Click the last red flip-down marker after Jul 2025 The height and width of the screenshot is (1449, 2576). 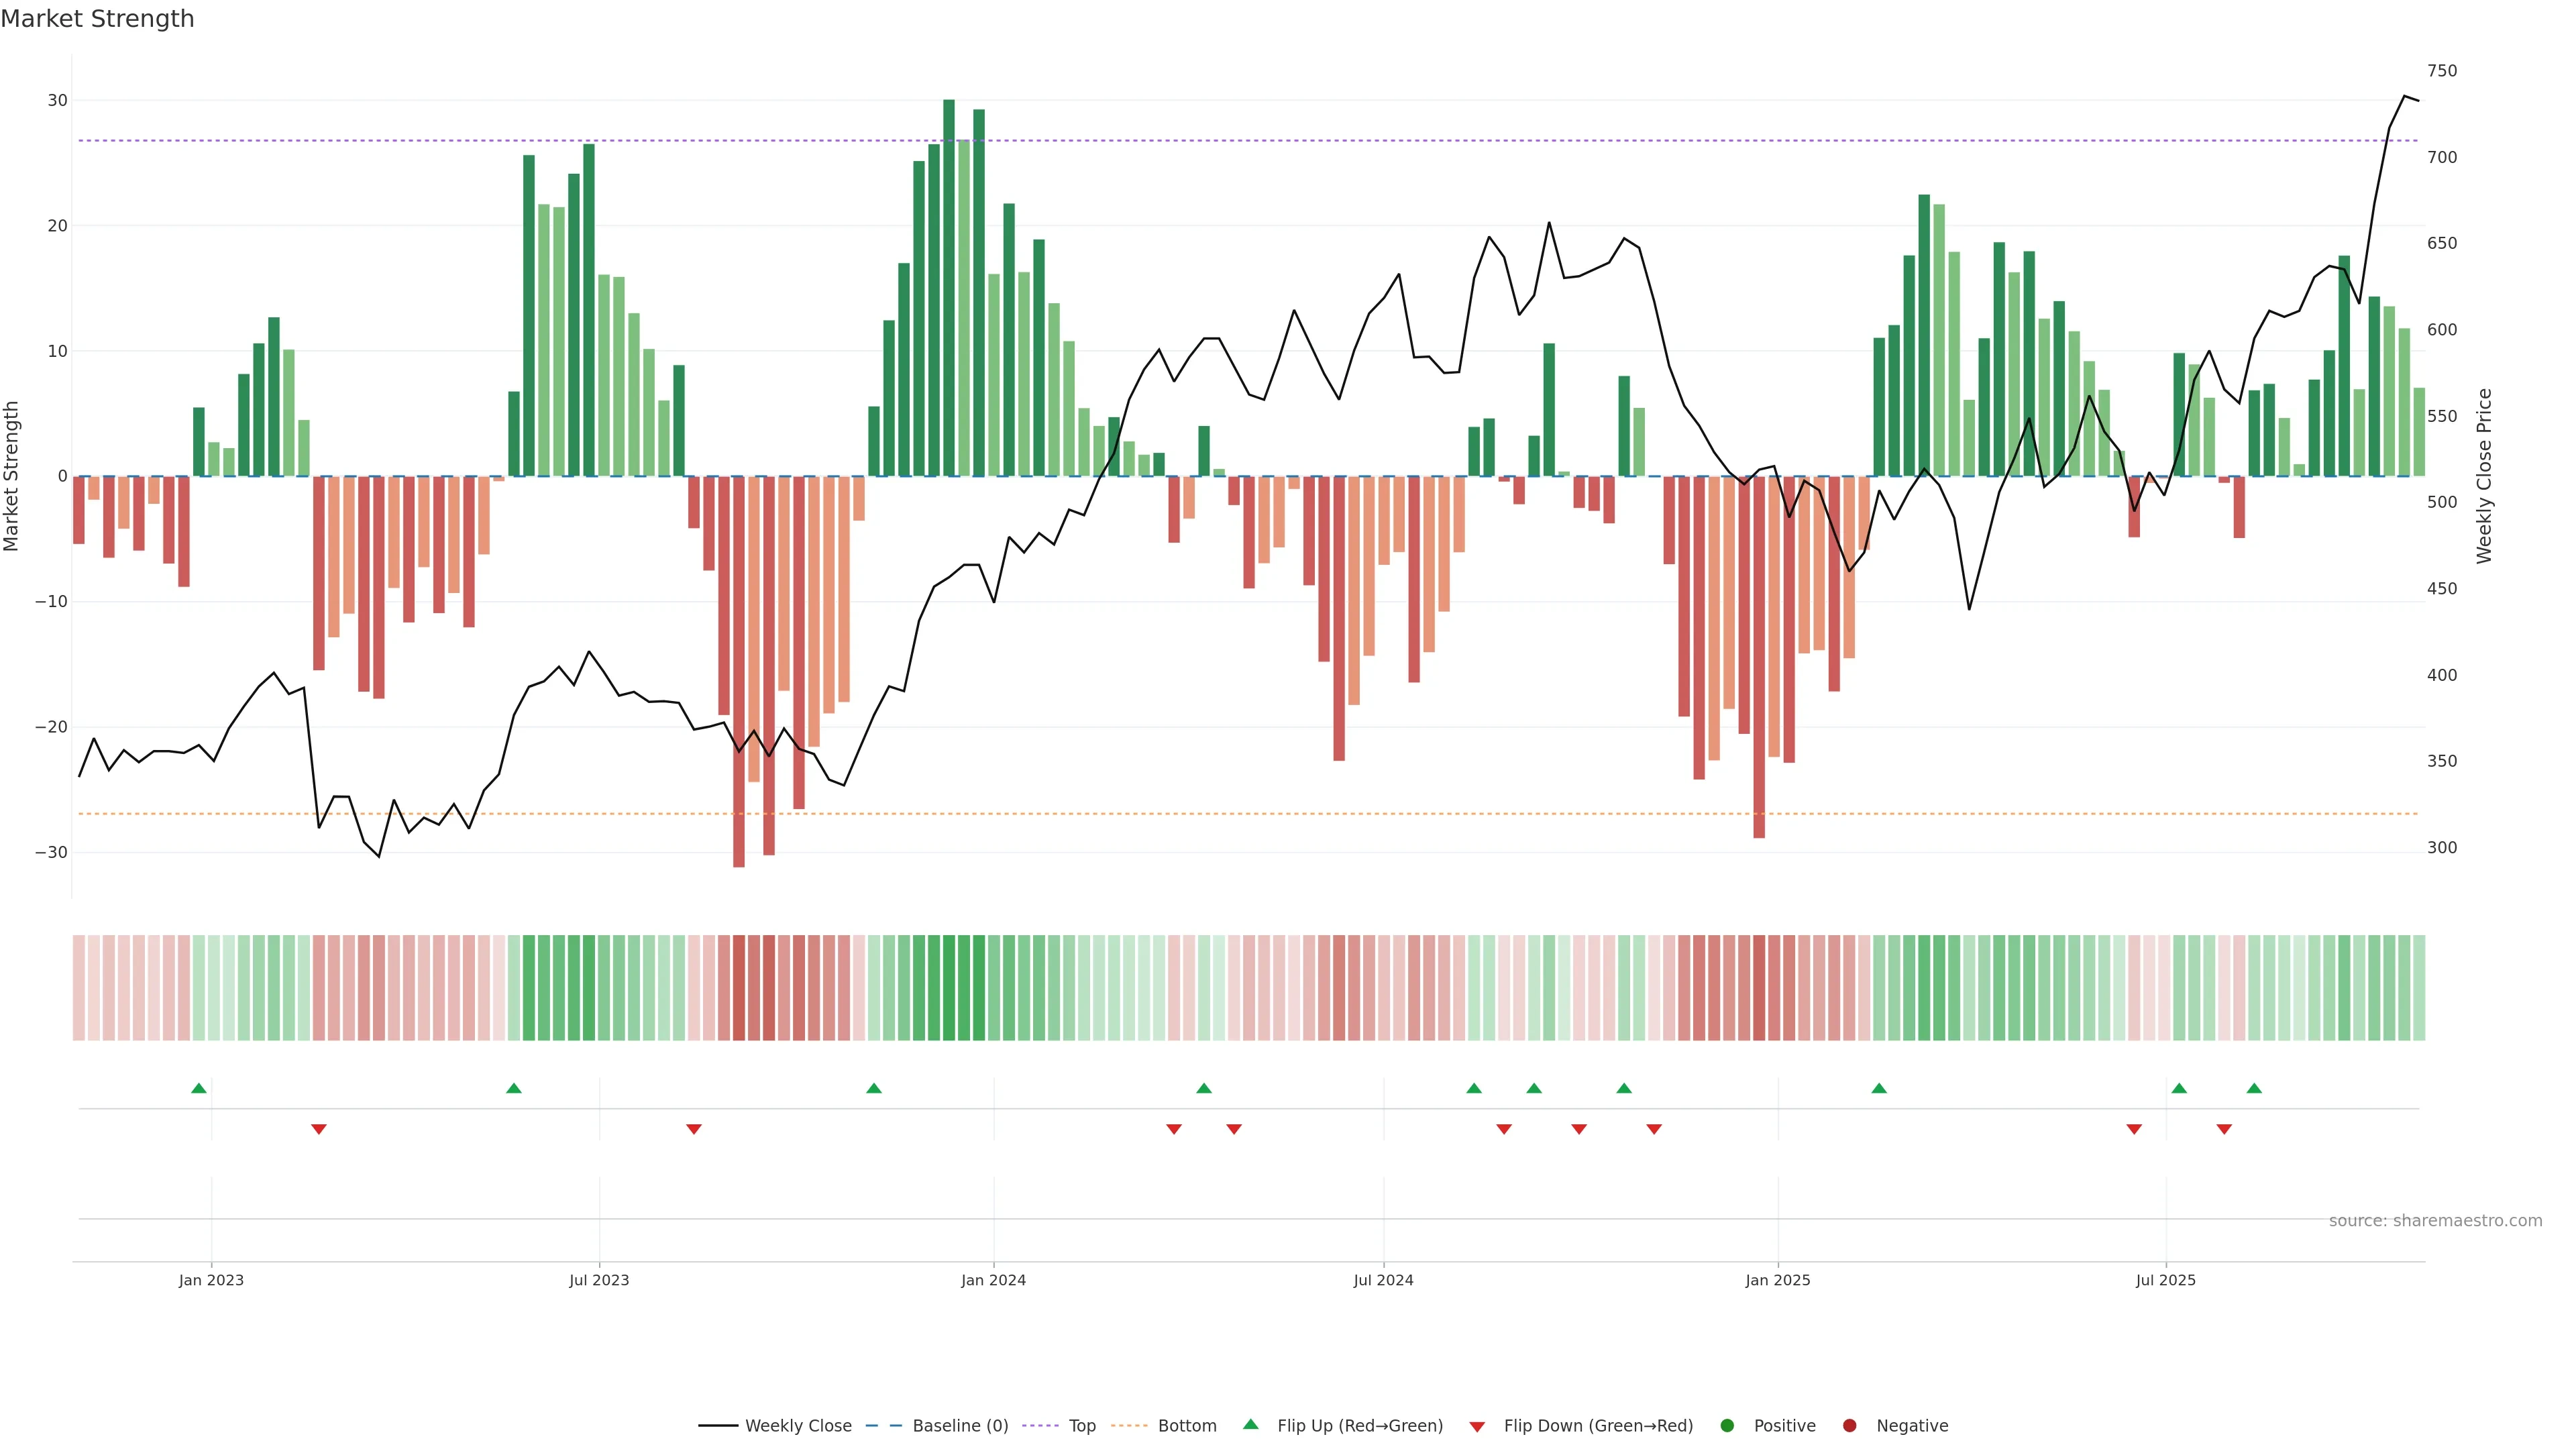2224,1129
